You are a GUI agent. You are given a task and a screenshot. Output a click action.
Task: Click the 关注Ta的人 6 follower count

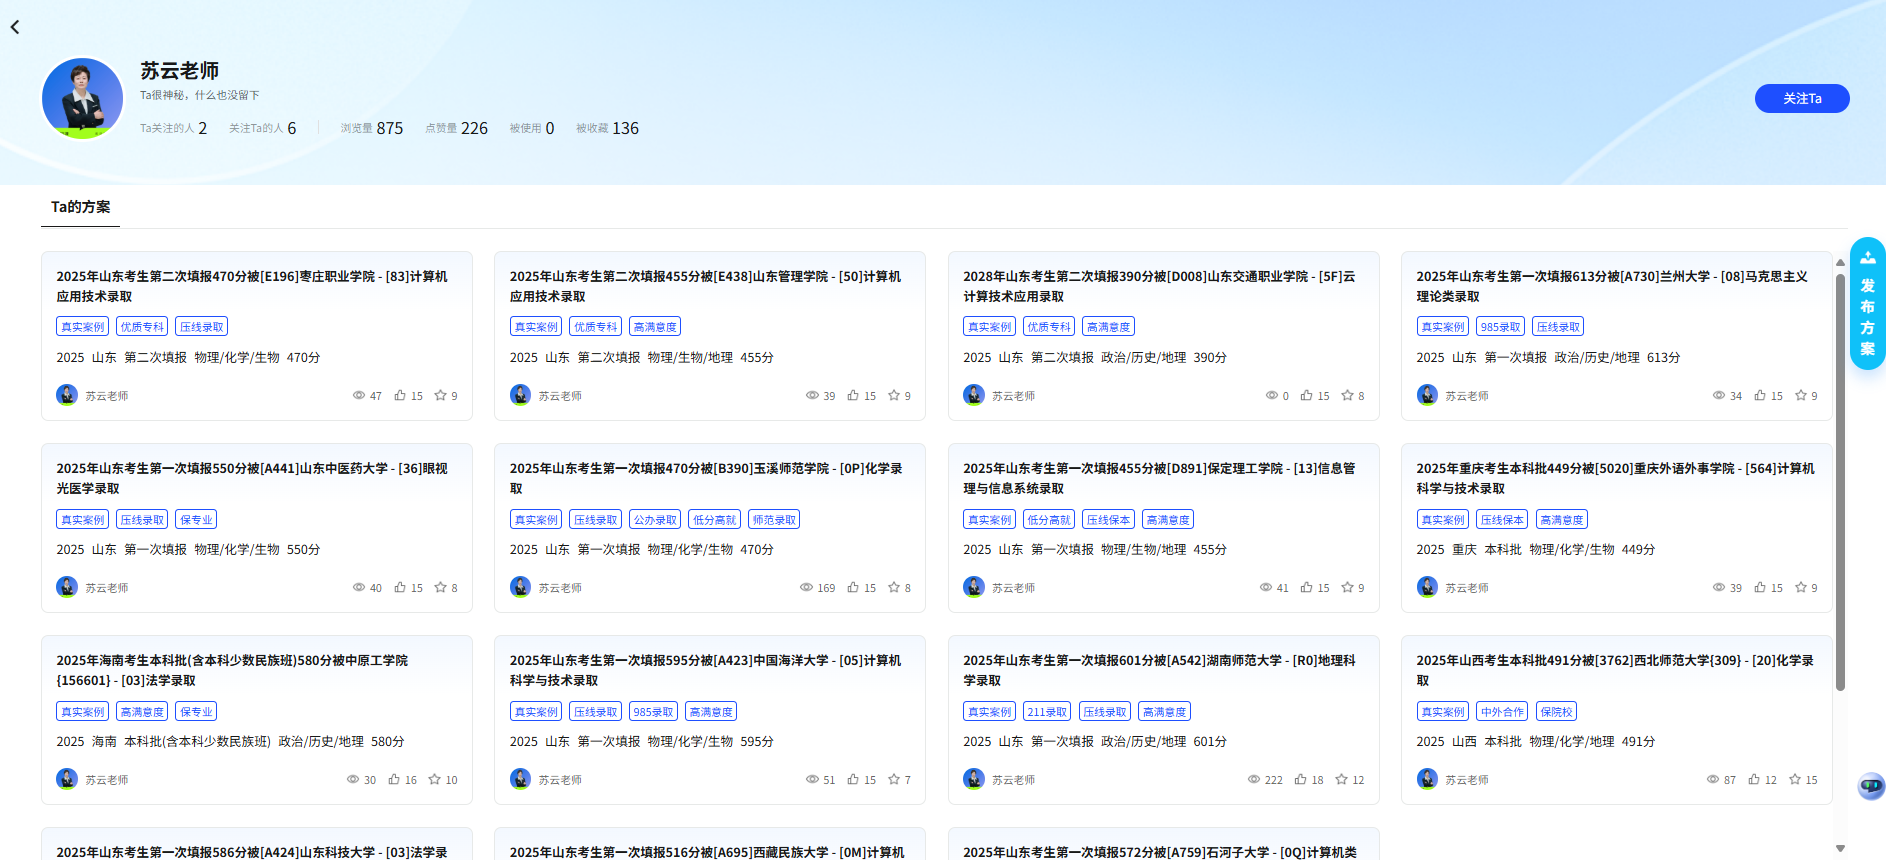(x=262, y=128)
